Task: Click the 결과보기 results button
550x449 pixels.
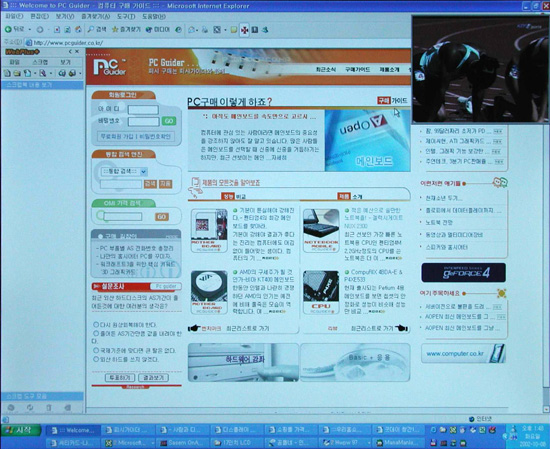Action: click(x=153, y=377)
